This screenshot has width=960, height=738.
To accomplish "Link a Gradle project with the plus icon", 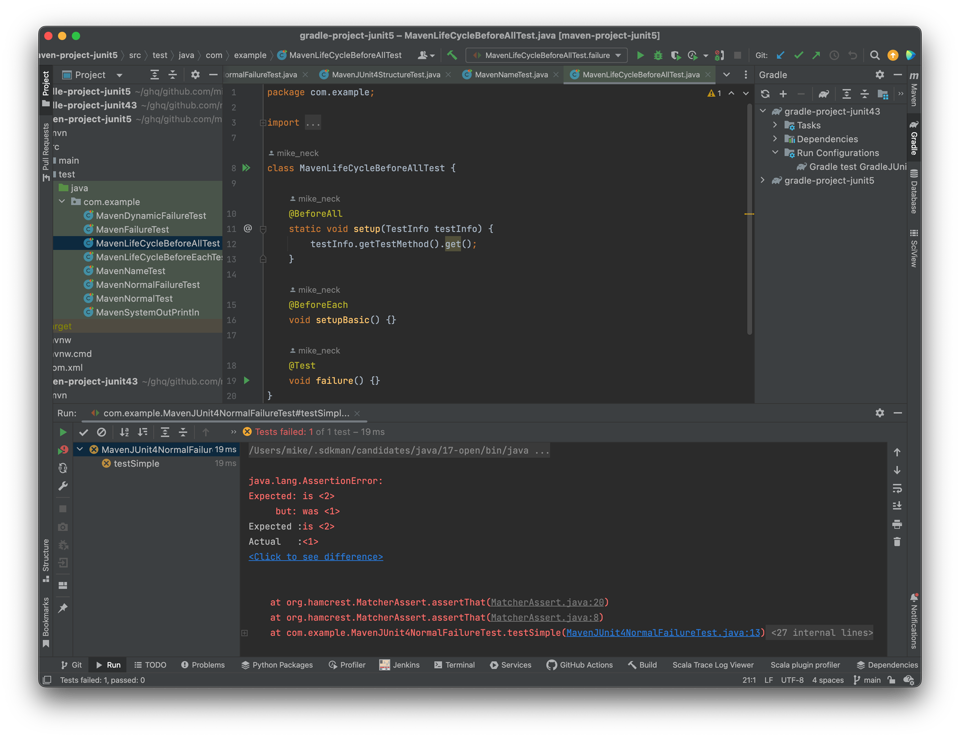I will coord(783,94).
